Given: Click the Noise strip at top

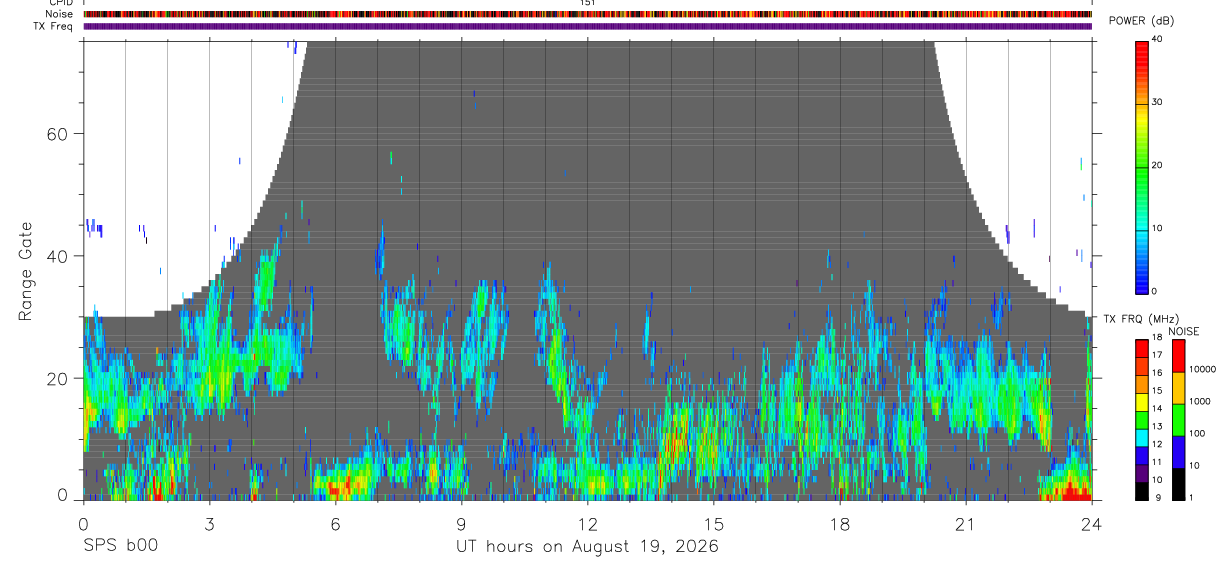Looking at the screenshot, I should pyautogui.click(x=587, y=14).
